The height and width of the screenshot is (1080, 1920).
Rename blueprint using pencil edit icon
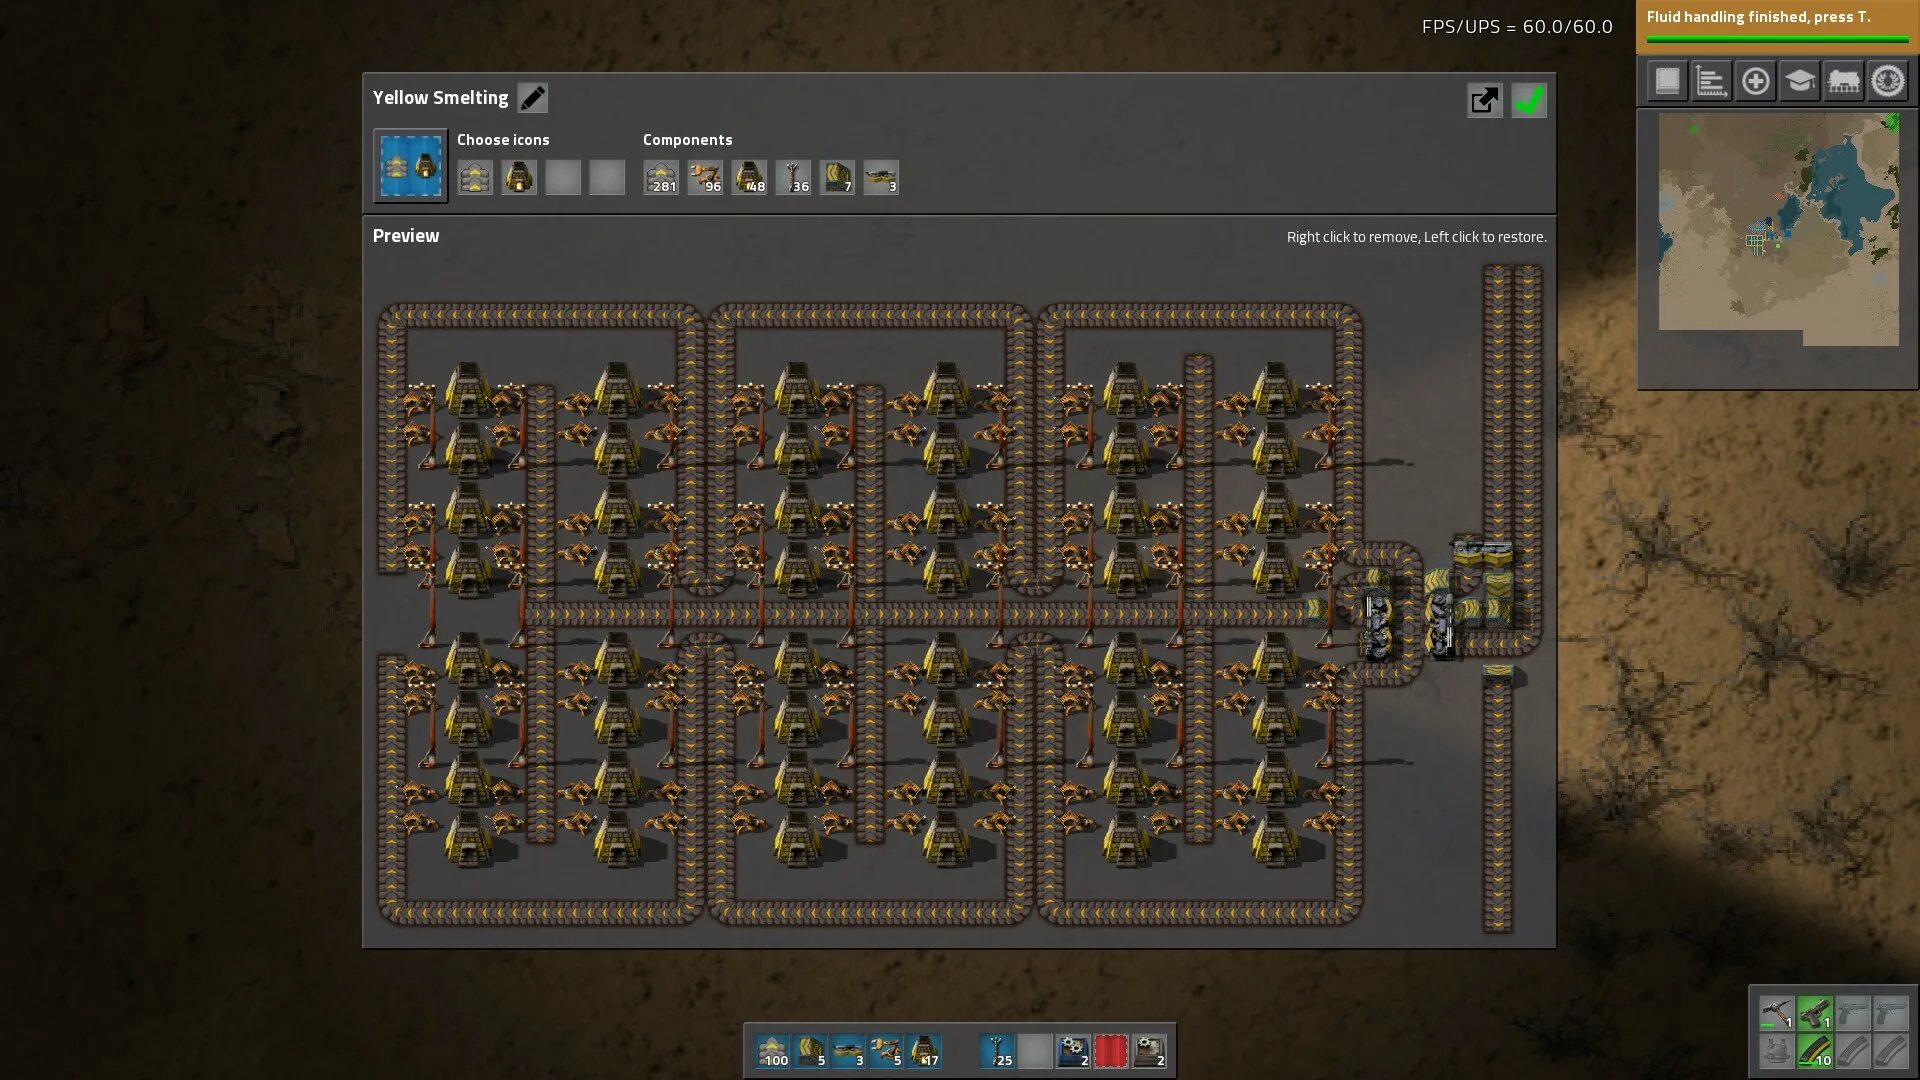pos(532,98)
